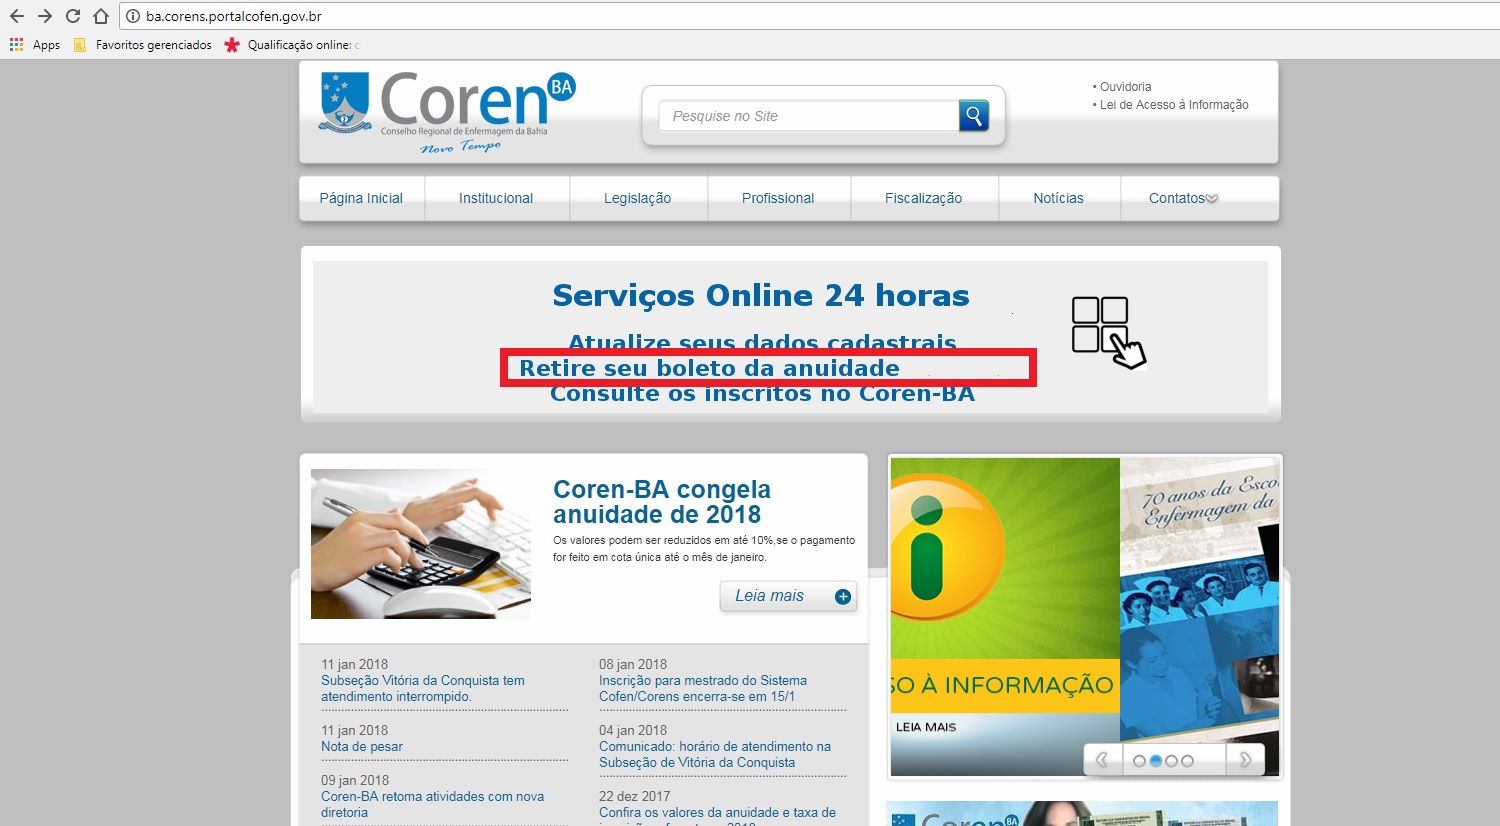Viewport: 1500px width, 826px height.
Task: Select the first carousel slide dot
Action: click(1139, 761)
